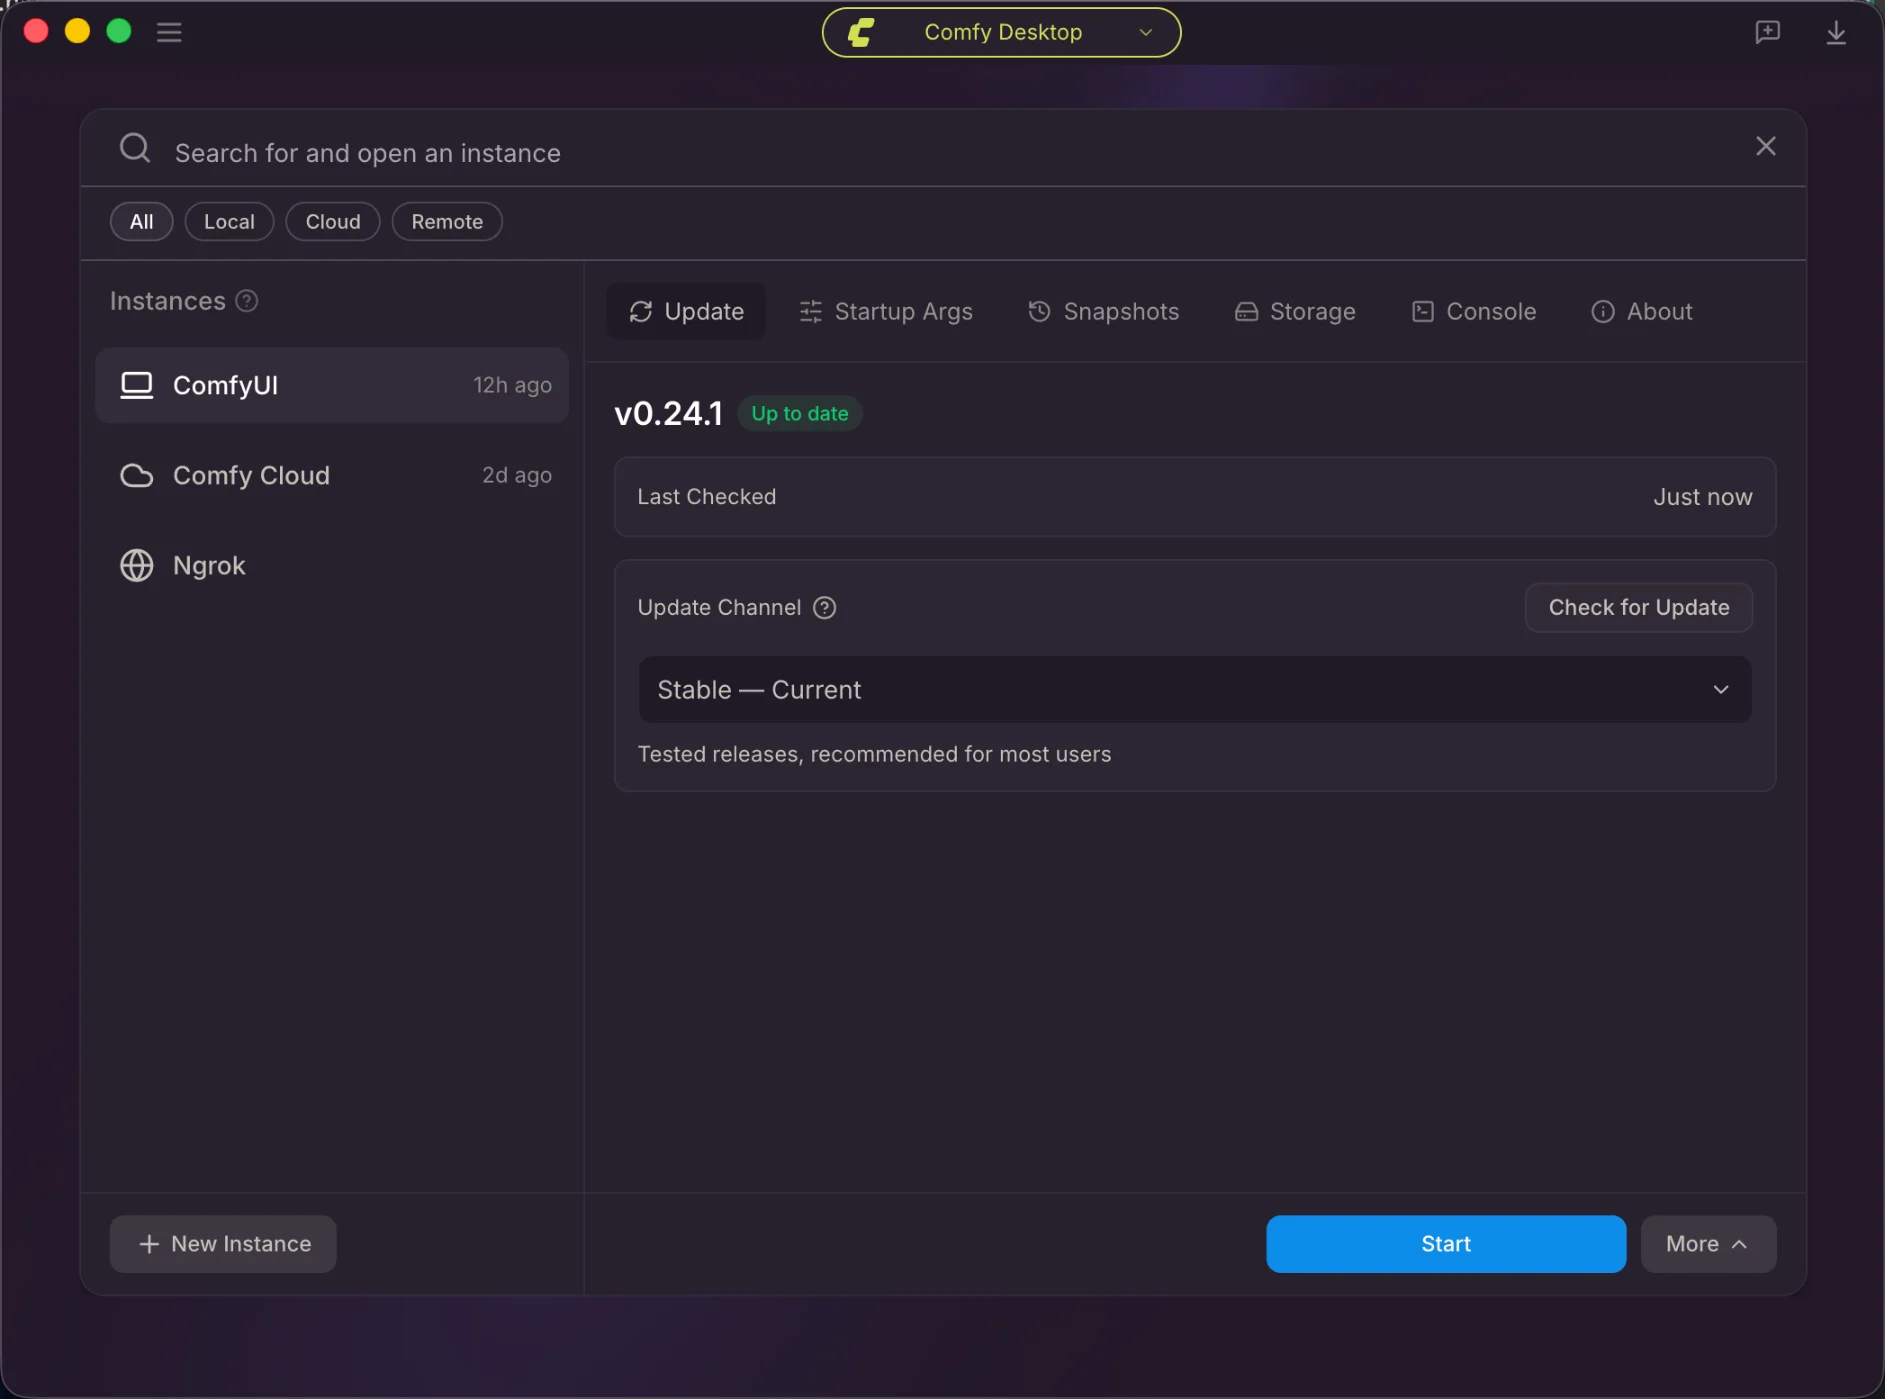The height and width of the screenshot is (1399, 1885).
Task: Expand the More options menu
Action: (1708, 1244)
